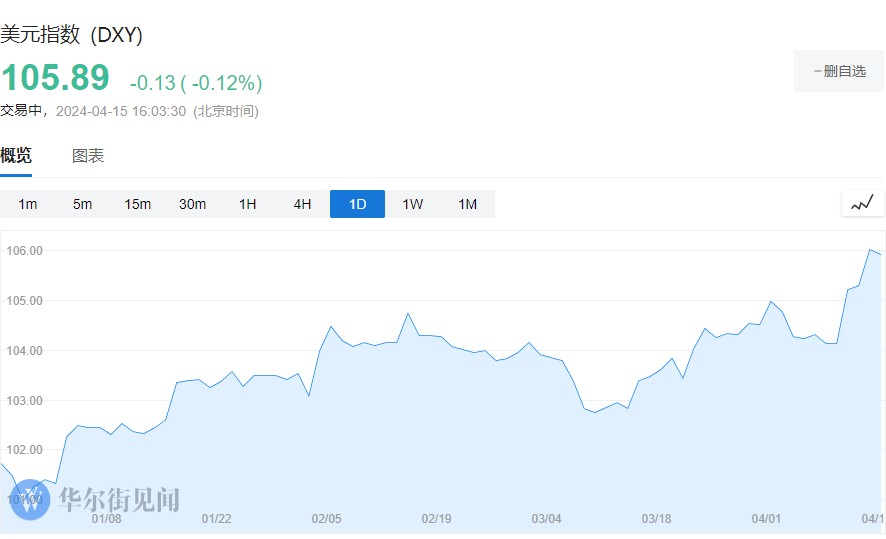Viewport: 886px width, 539px height.
Task: Switch to the 概览 tab
Action: tap(16, 155)
